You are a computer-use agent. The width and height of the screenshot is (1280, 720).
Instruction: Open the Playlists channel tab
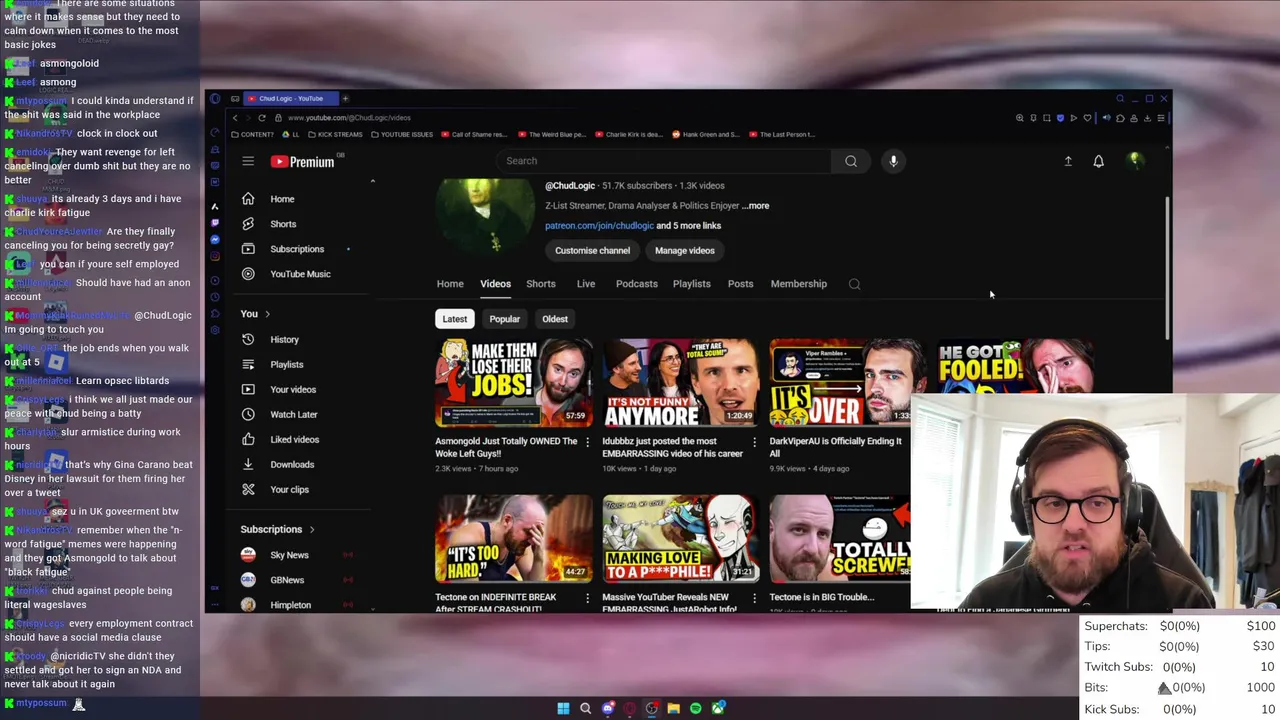click(x=692, y=284)
